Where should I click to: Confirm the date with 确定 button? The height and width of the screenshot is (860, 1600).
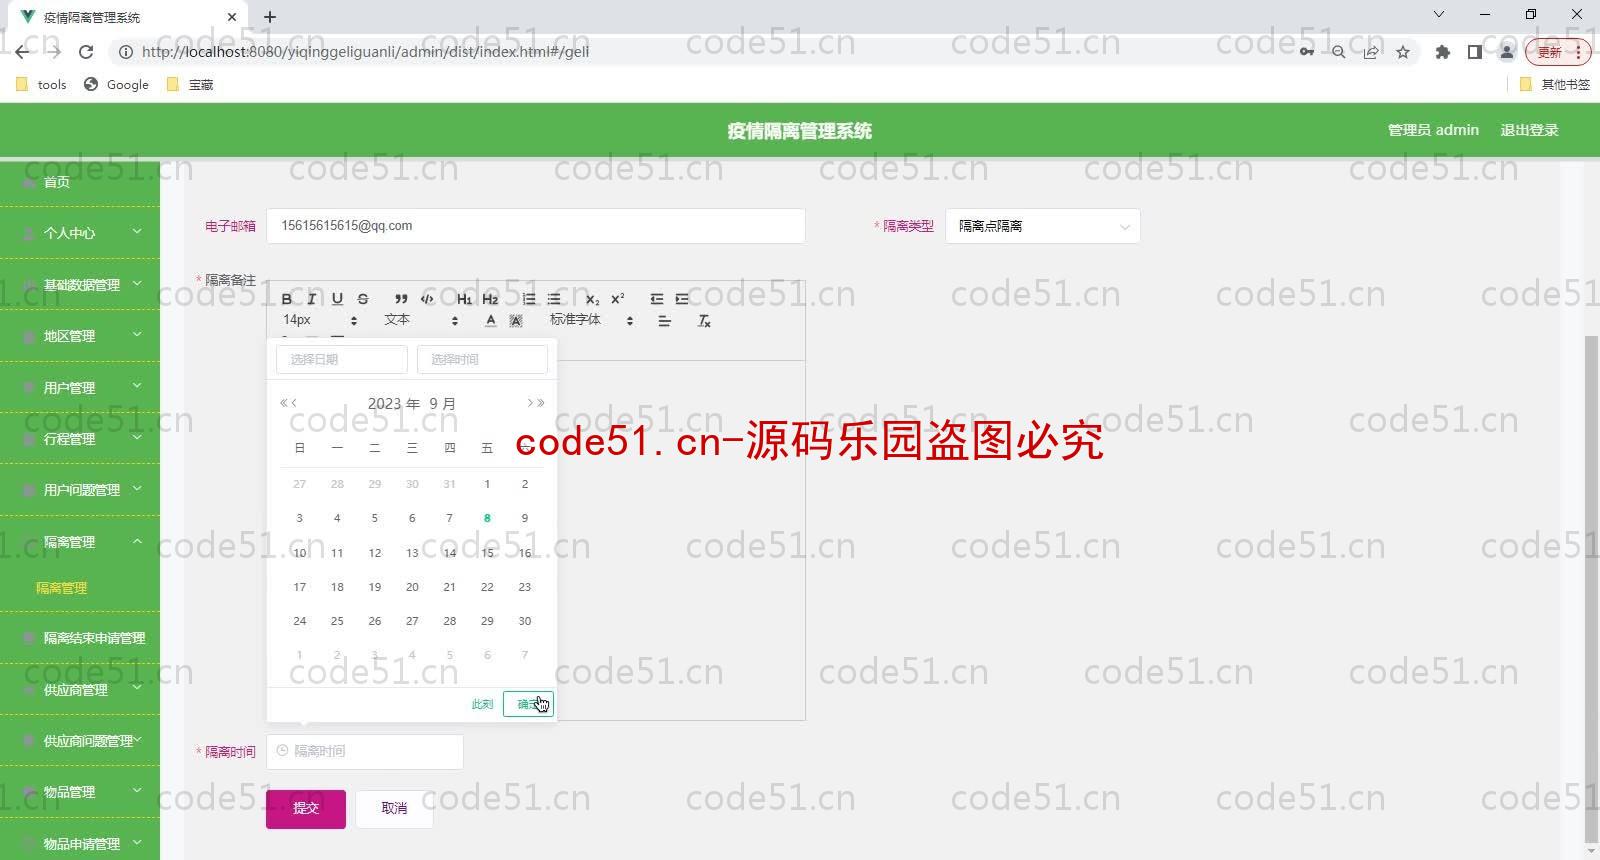pos(528,704)
